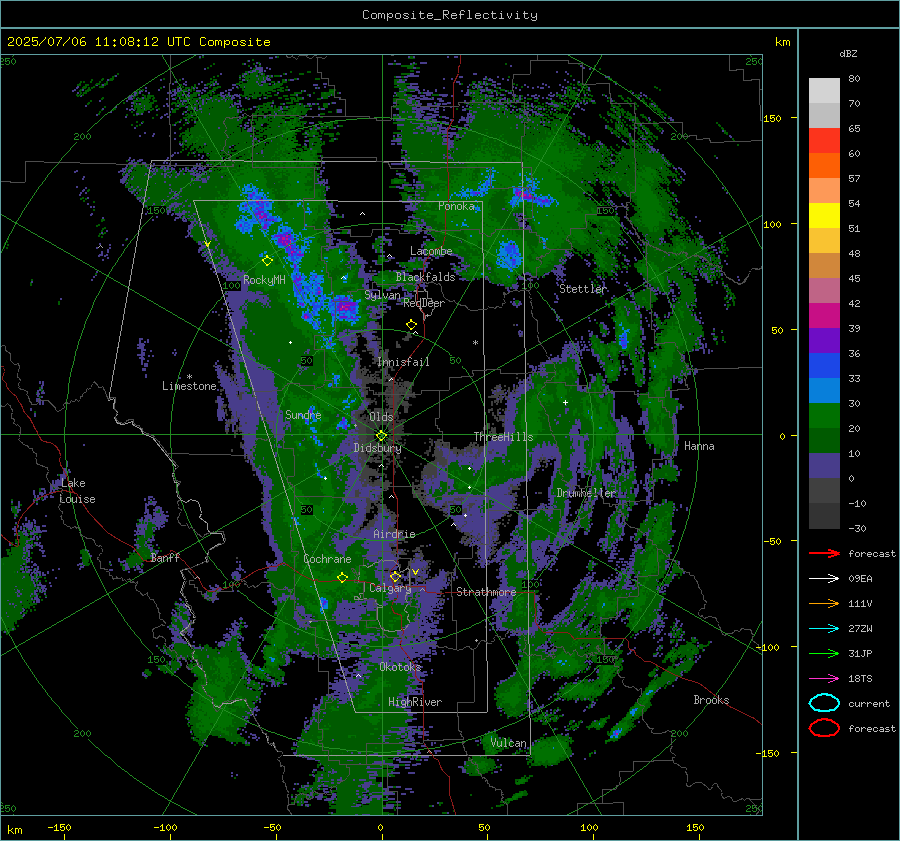Click the Hanna city label
Viewport: 900px width, 841px height.
point(699,446)
